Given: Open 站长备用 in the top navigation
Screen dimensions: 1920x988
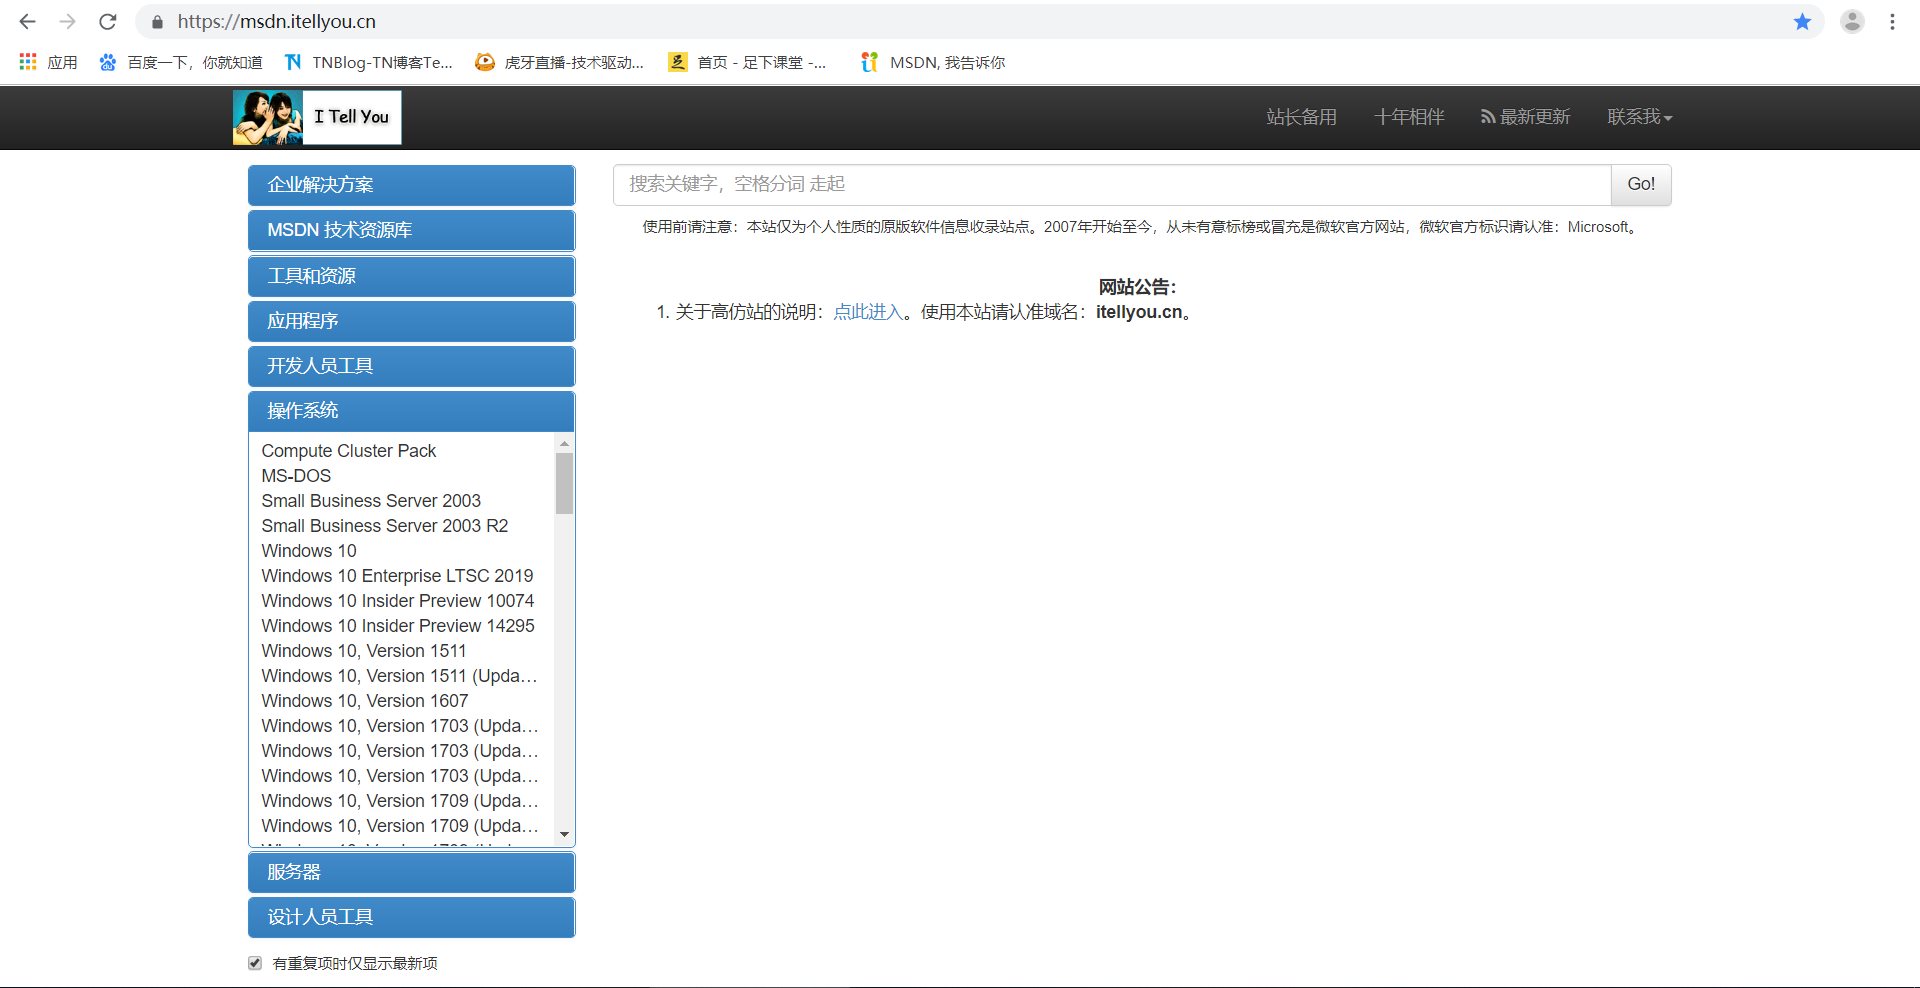Looking at the screenshot, I should pos(1301,117).
